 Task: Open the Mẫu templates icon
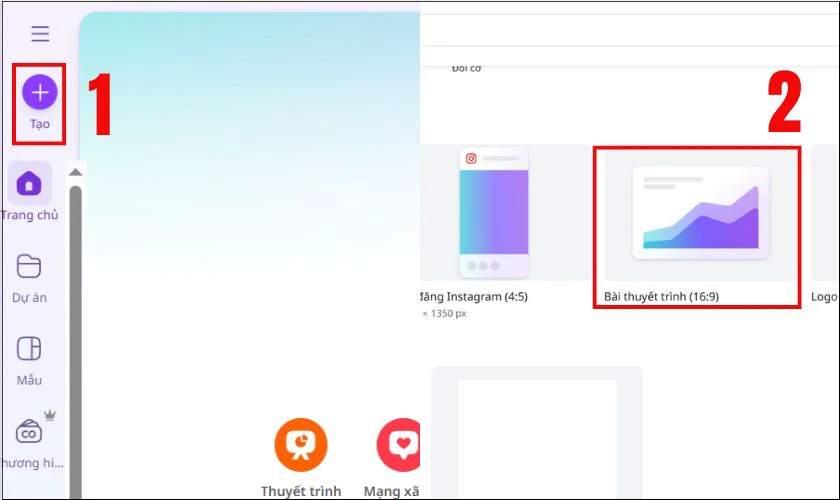29,349
